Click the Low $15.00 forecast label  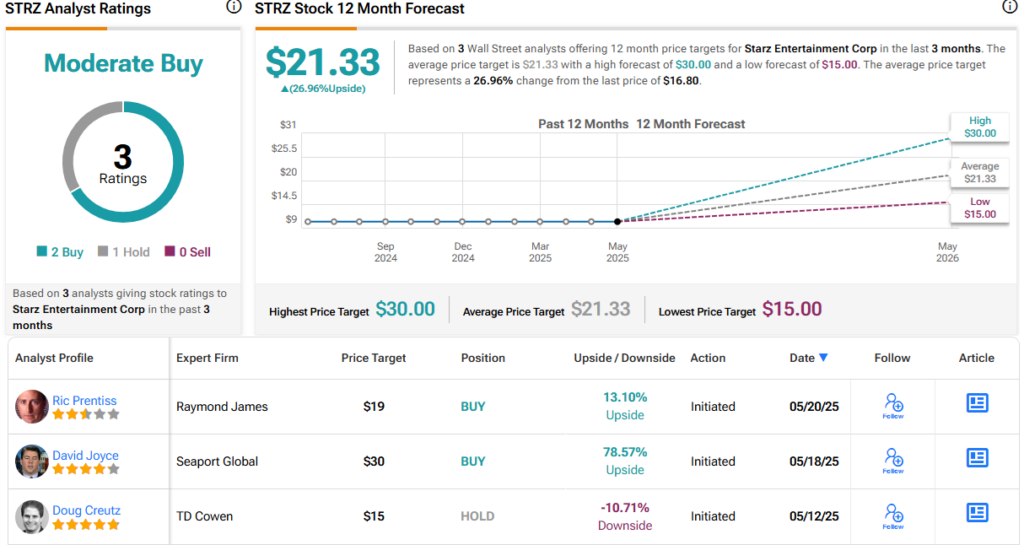979,208
